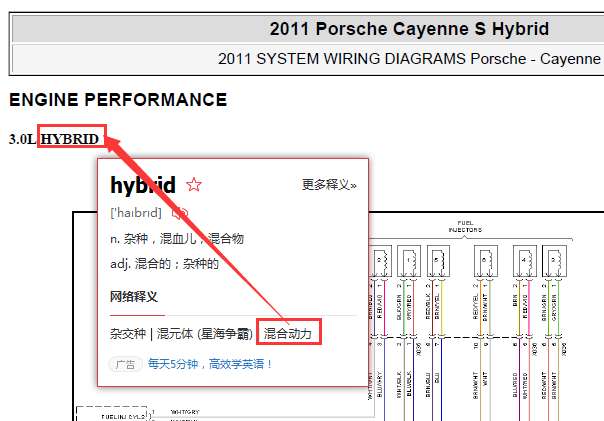The image size is (604, 421).
Task: Click fuel injector symbol number 6
Action: (486, 261)
